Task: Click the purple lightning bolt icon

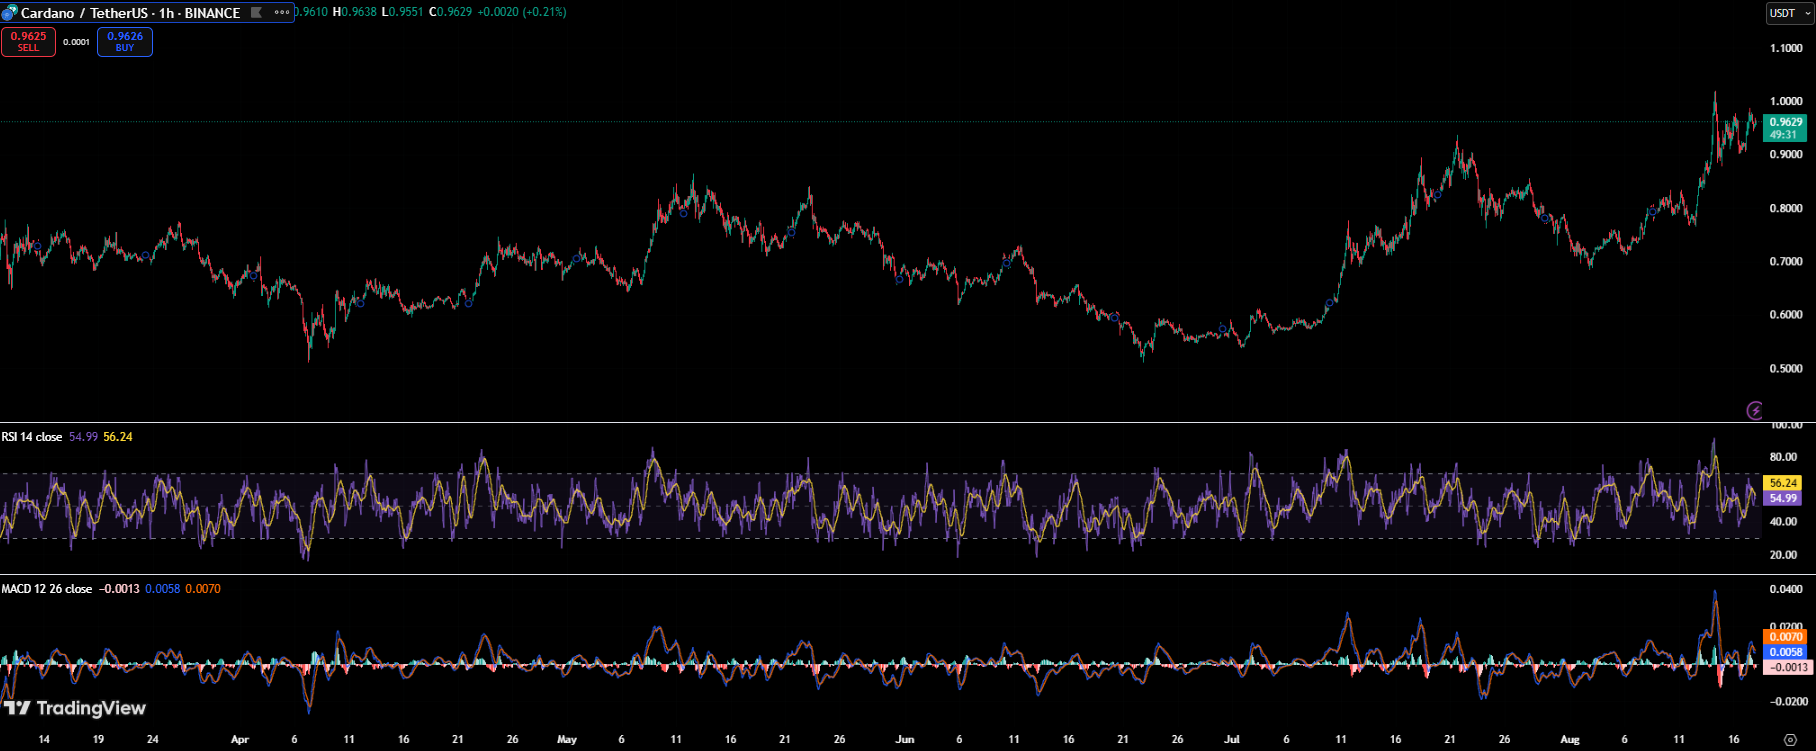Action: 1754,410
